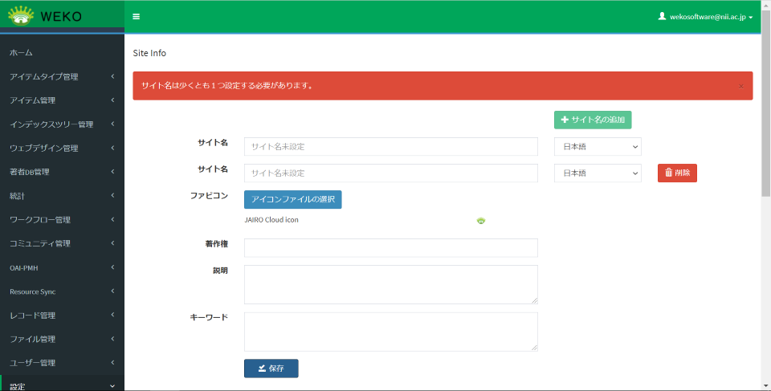Expand ファイル管理 sidebar menu

click(x=62, y=339)
